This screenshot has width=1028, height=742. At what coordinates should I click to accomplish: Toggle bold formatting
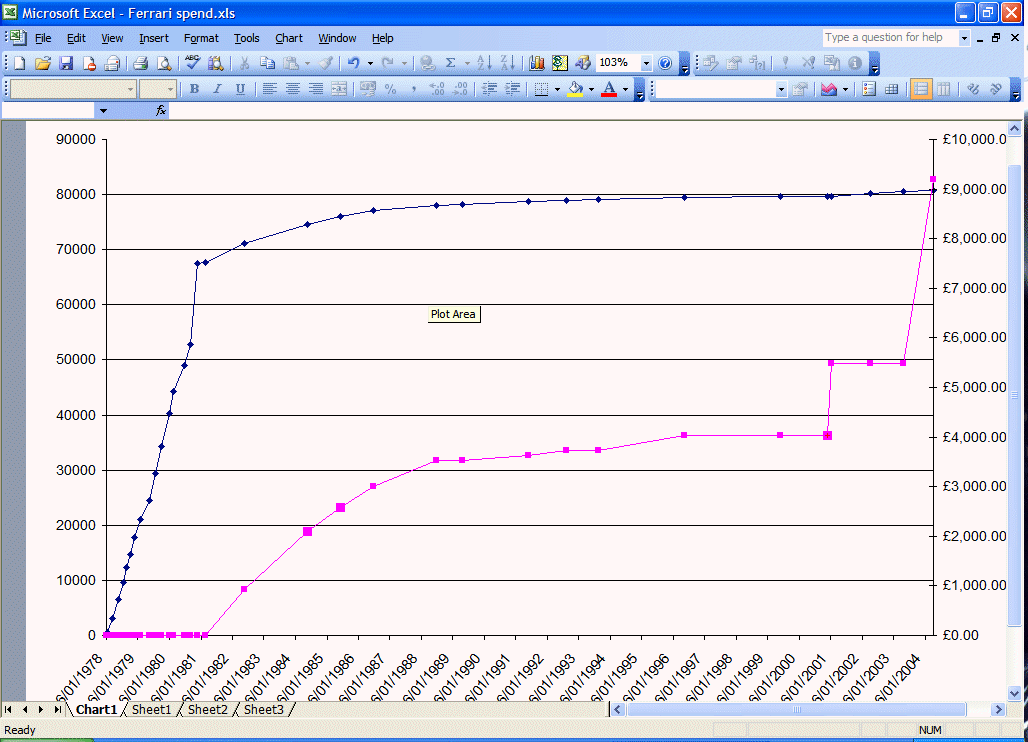pos(194,89)
